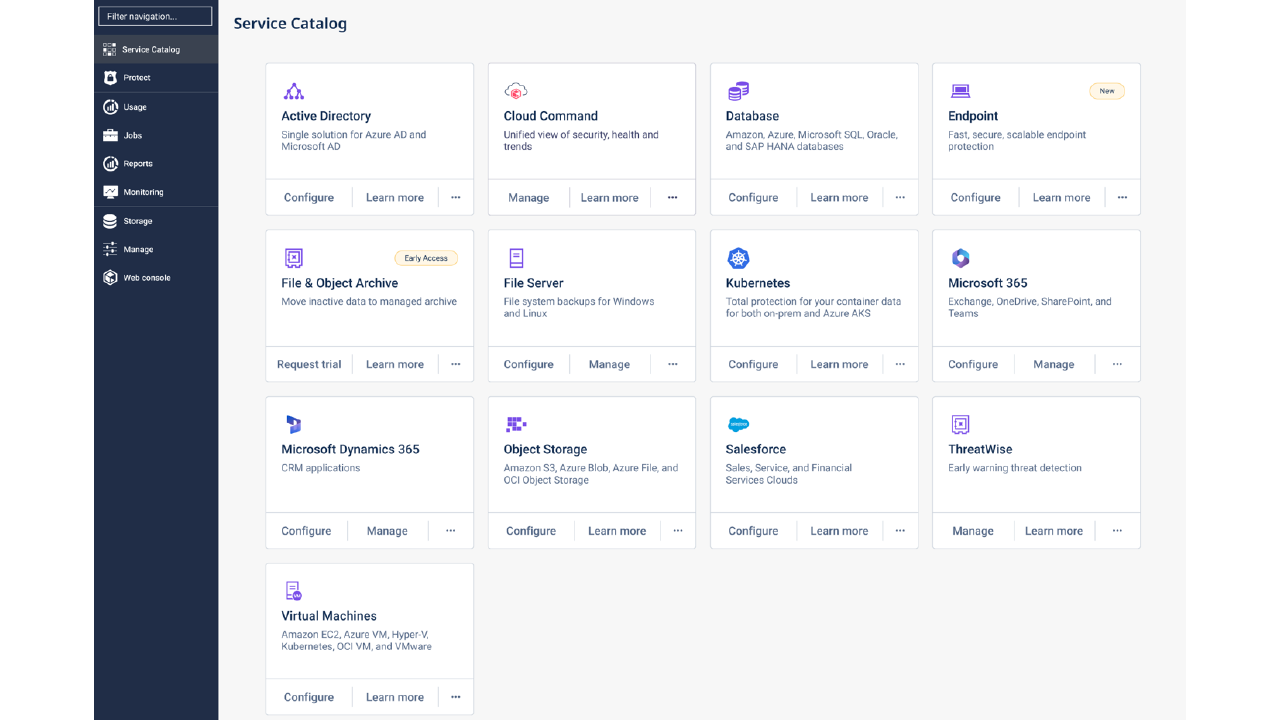Click the Microsoft 365 logo icon
The width and height of the screenshot is (1280, 720).
coord(960,258)
